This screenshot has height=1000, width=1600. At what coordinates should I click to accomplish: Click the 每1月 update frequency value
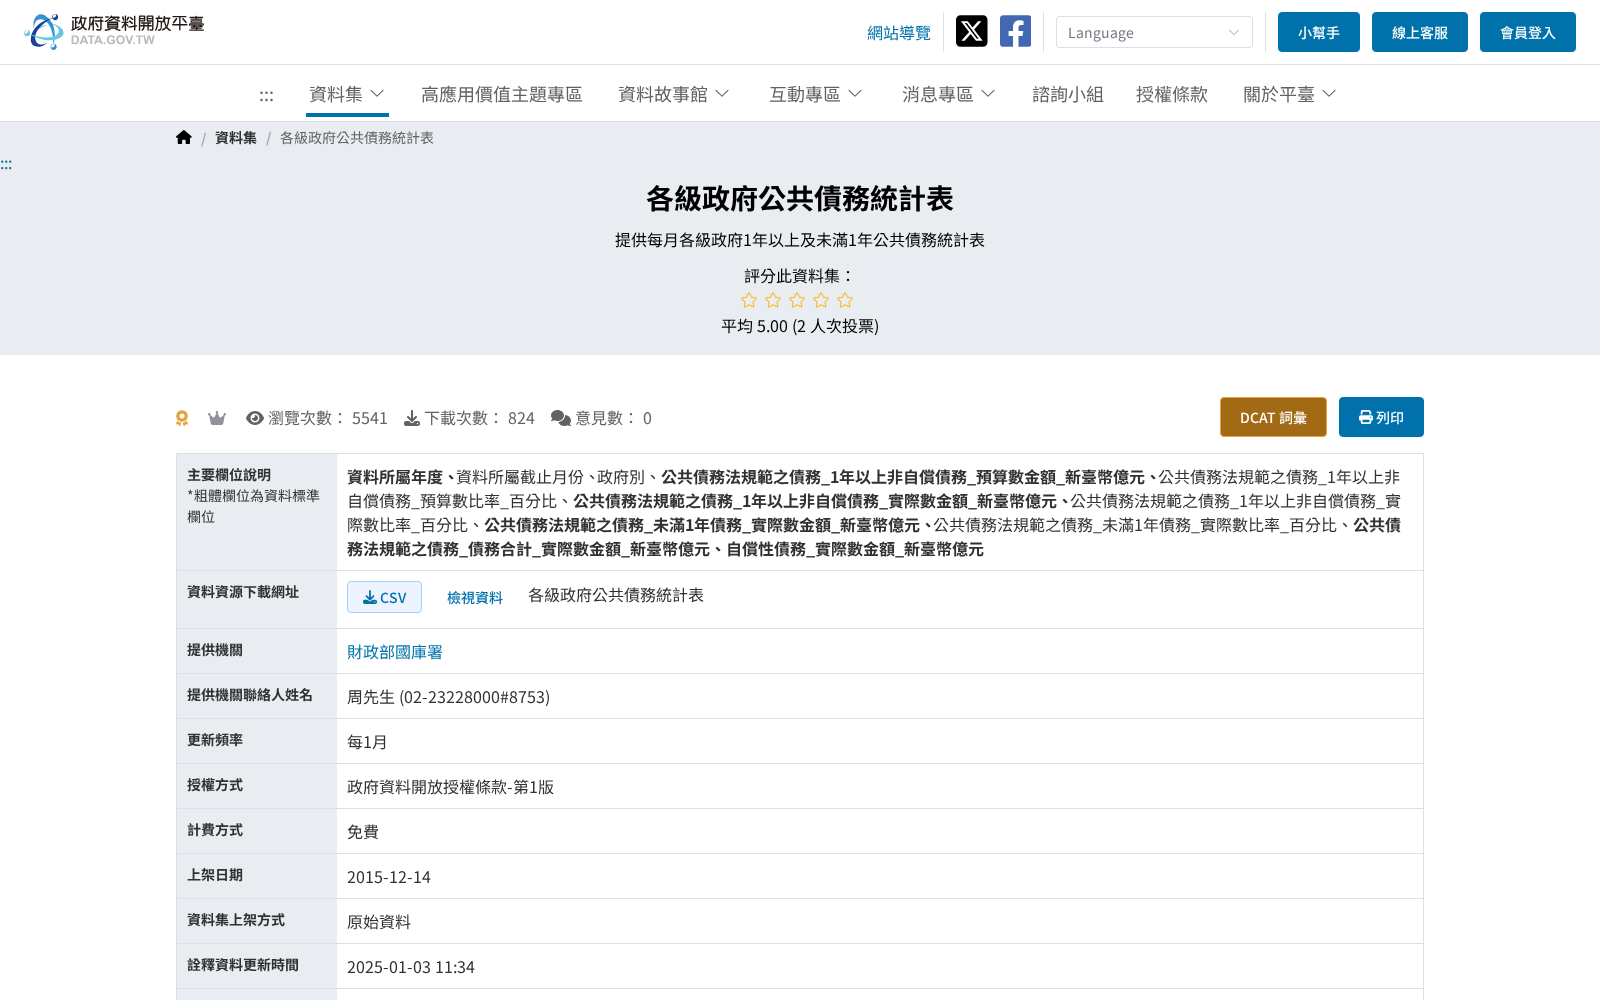pos(367,742)
